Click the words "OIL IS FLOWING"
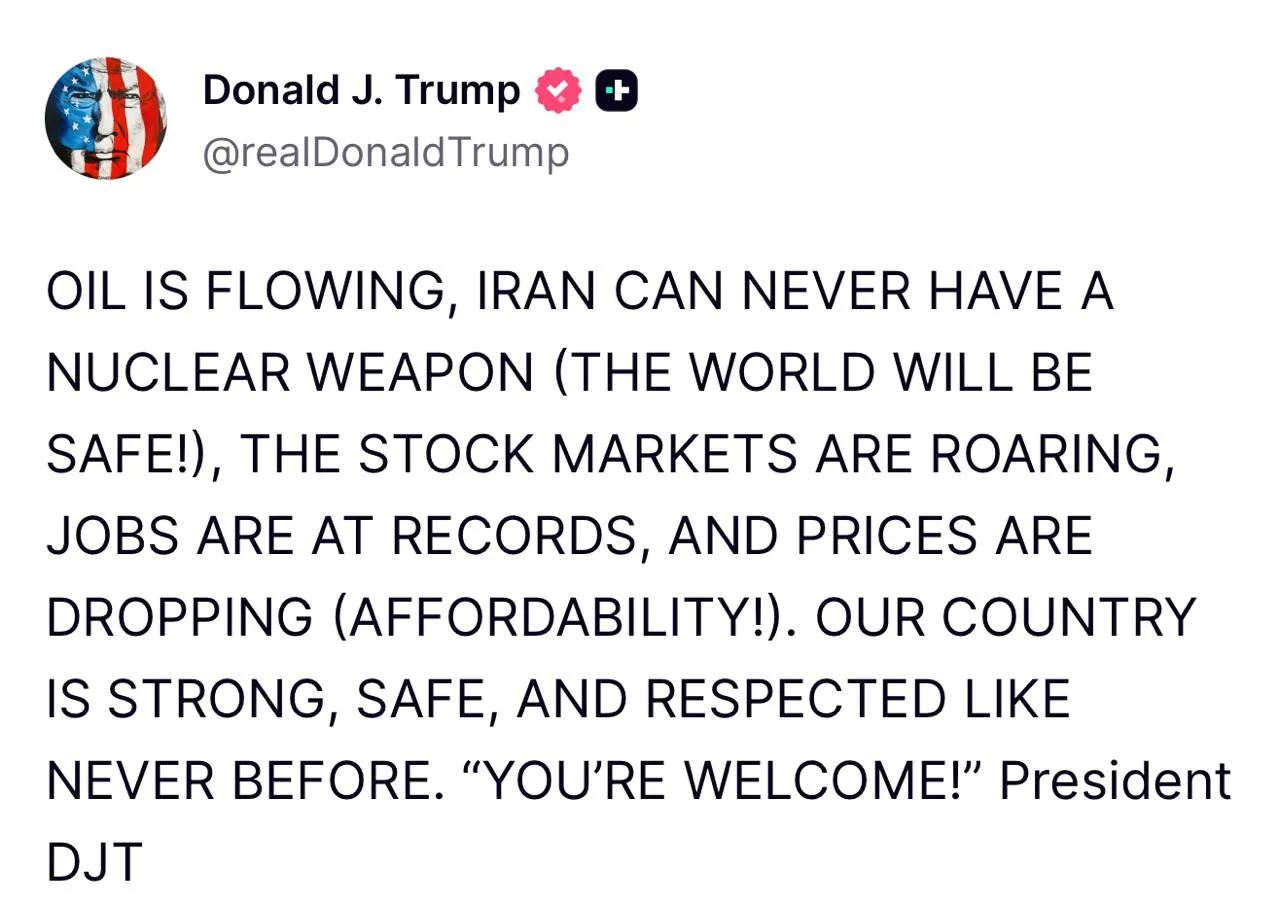 coord(247,292)
